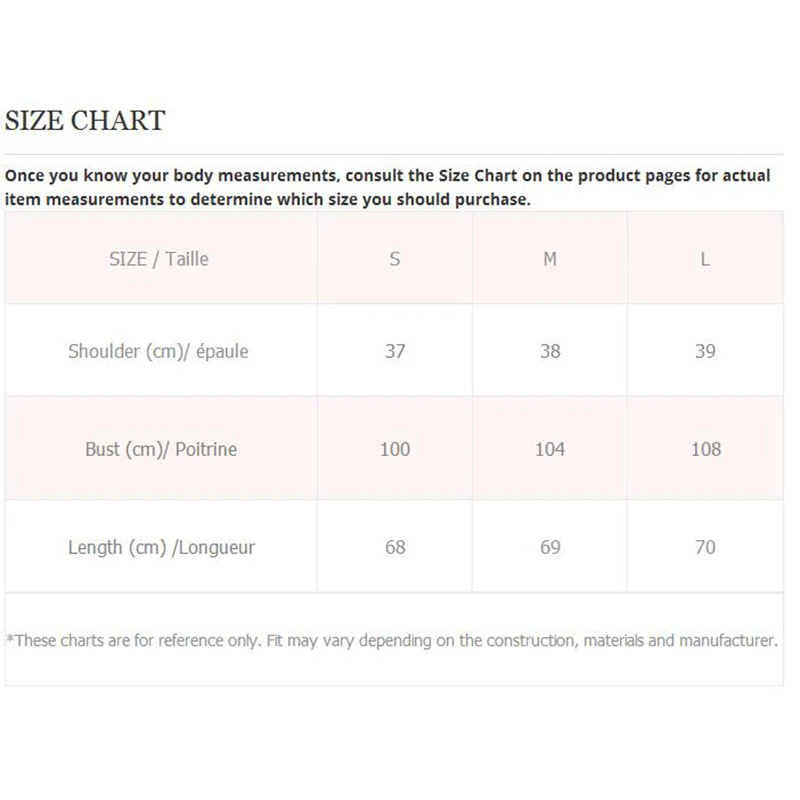Select the L size column header
Viewport: 800px width, 800px height.
(x=705, y=259)
